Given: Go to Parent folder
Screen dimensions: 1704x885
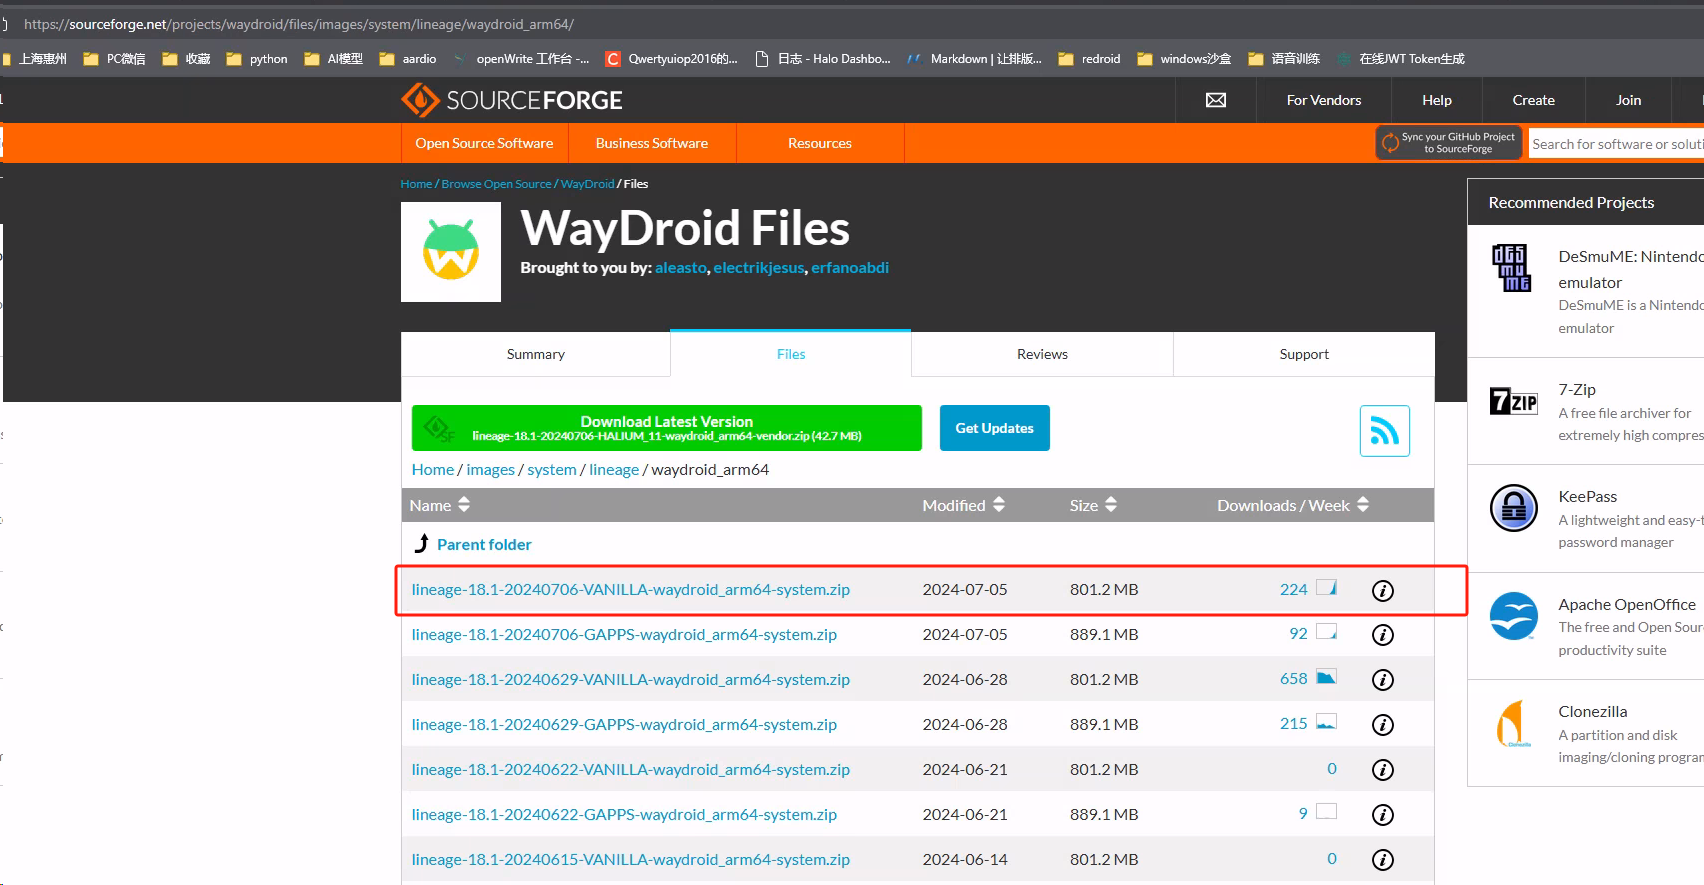Looking at the screenshot, I should click(483, 545).
